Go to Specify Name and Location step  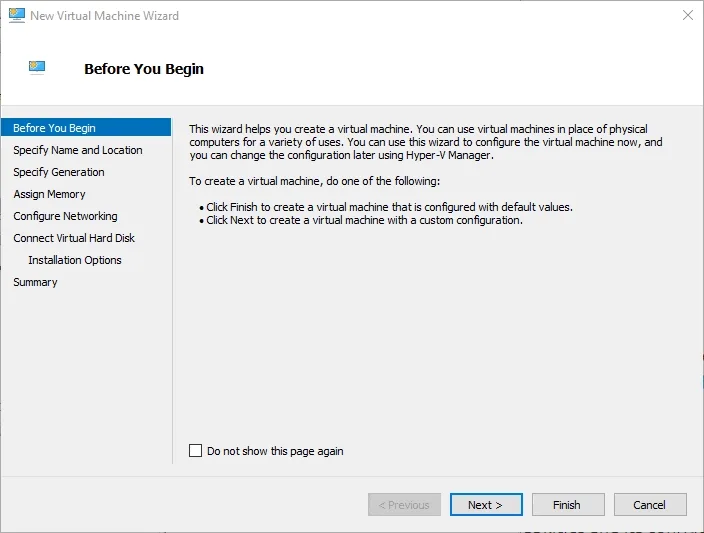[78, 150]
